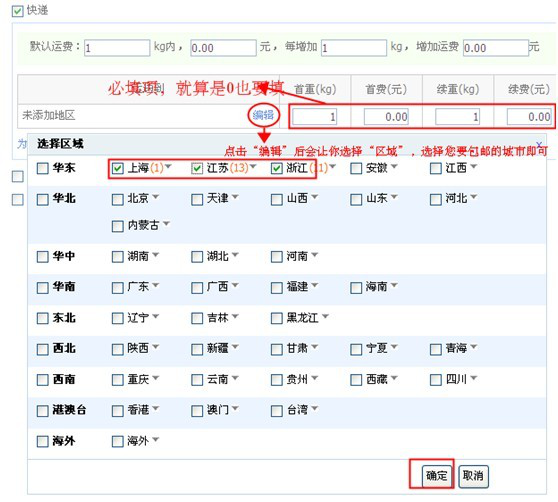Uncheck the 江苏 province checkbox
The image size is (558, 502).
[x=197, y=168]
